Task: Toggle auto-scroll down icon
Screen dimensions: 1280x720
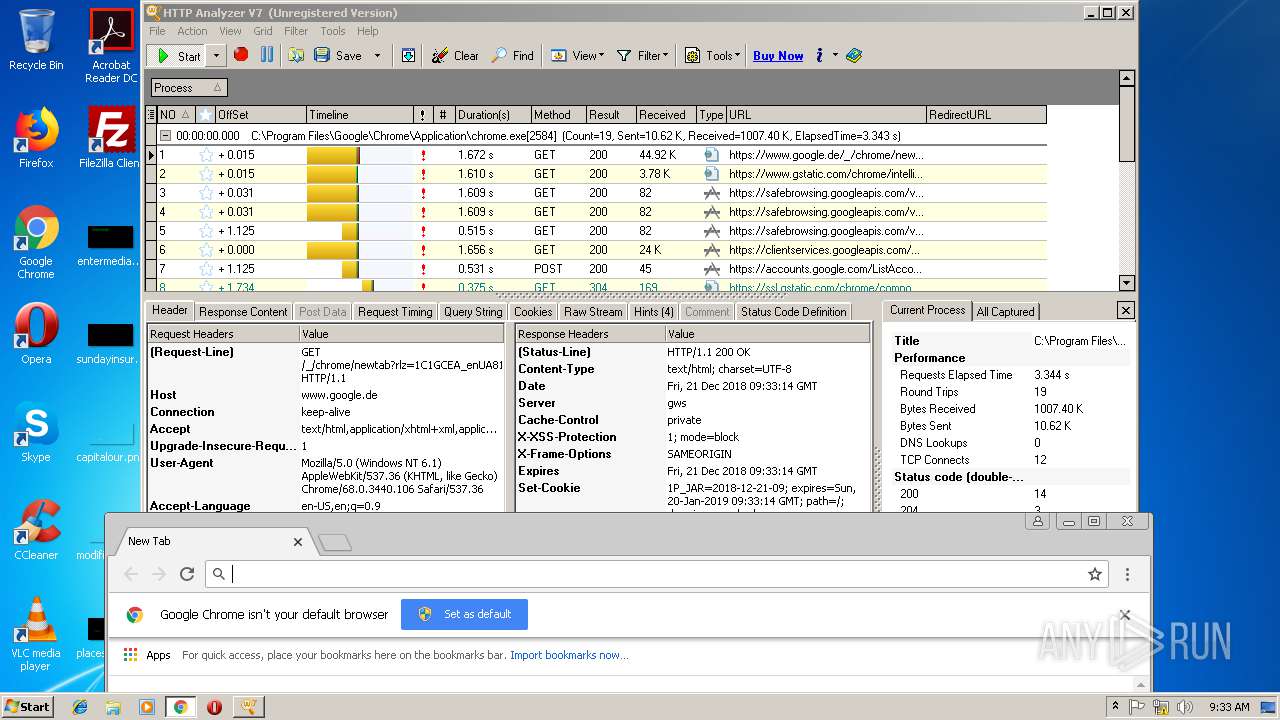Action: (408, 56)
